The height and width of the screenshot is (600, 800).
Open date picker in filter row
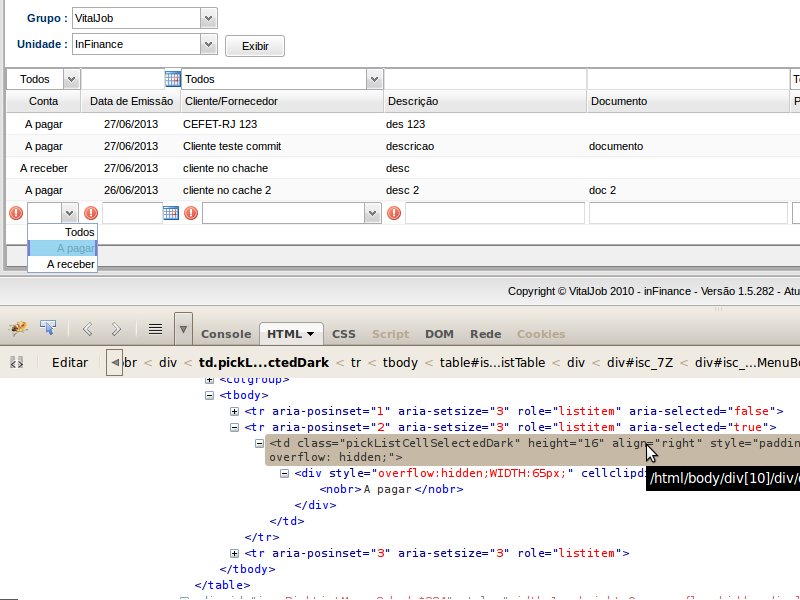click(x=172, y=79)
